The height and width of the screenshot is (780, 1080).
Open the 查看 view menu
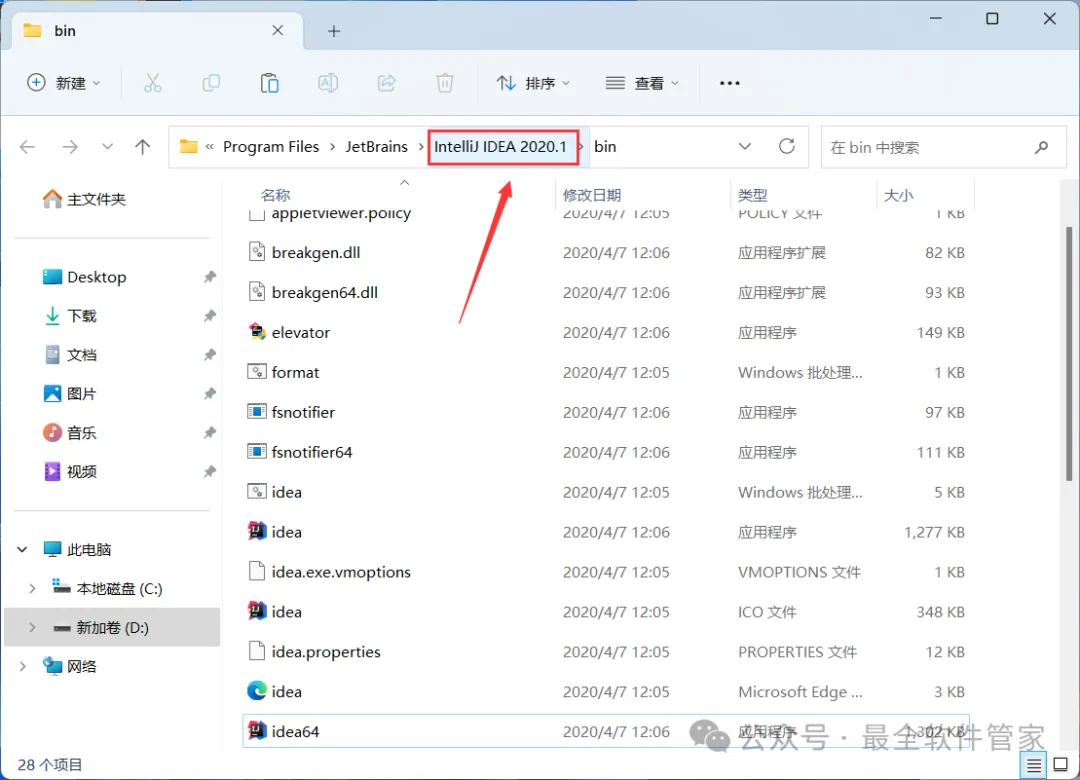(x=642, y=83)
